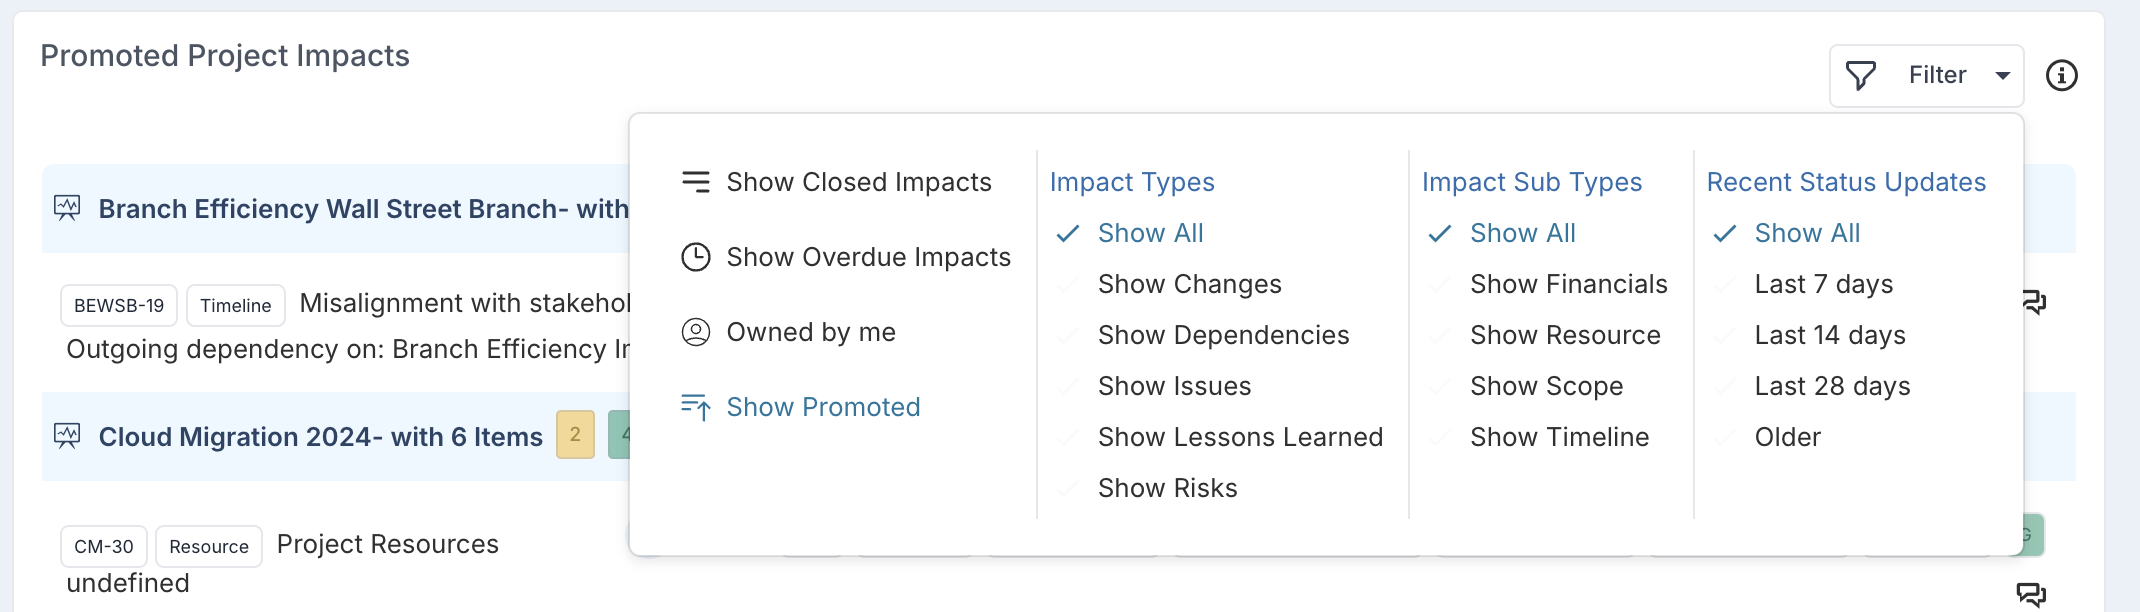Click the person icon for Owned by me
Screen dimensions: 2140x612
pyautogui.click(x=695, y=332)
